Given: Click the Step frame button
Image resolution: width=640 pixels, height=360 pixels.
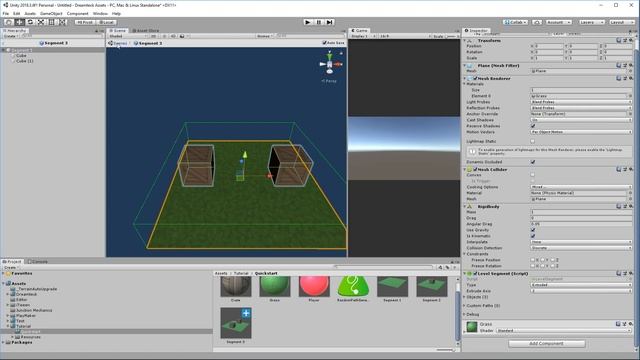Looking at the screenshot, I should [329, 22].
